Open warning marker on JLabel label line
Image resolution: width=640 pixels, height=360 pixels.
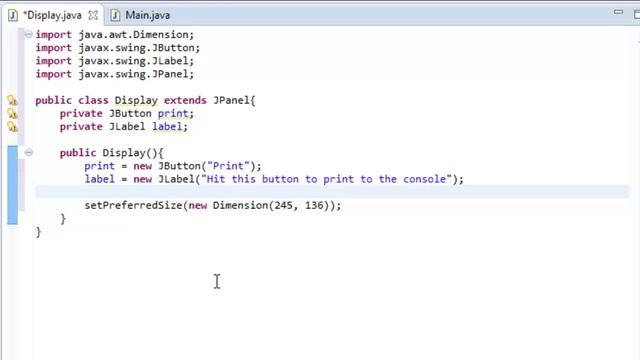pos(13,127)
